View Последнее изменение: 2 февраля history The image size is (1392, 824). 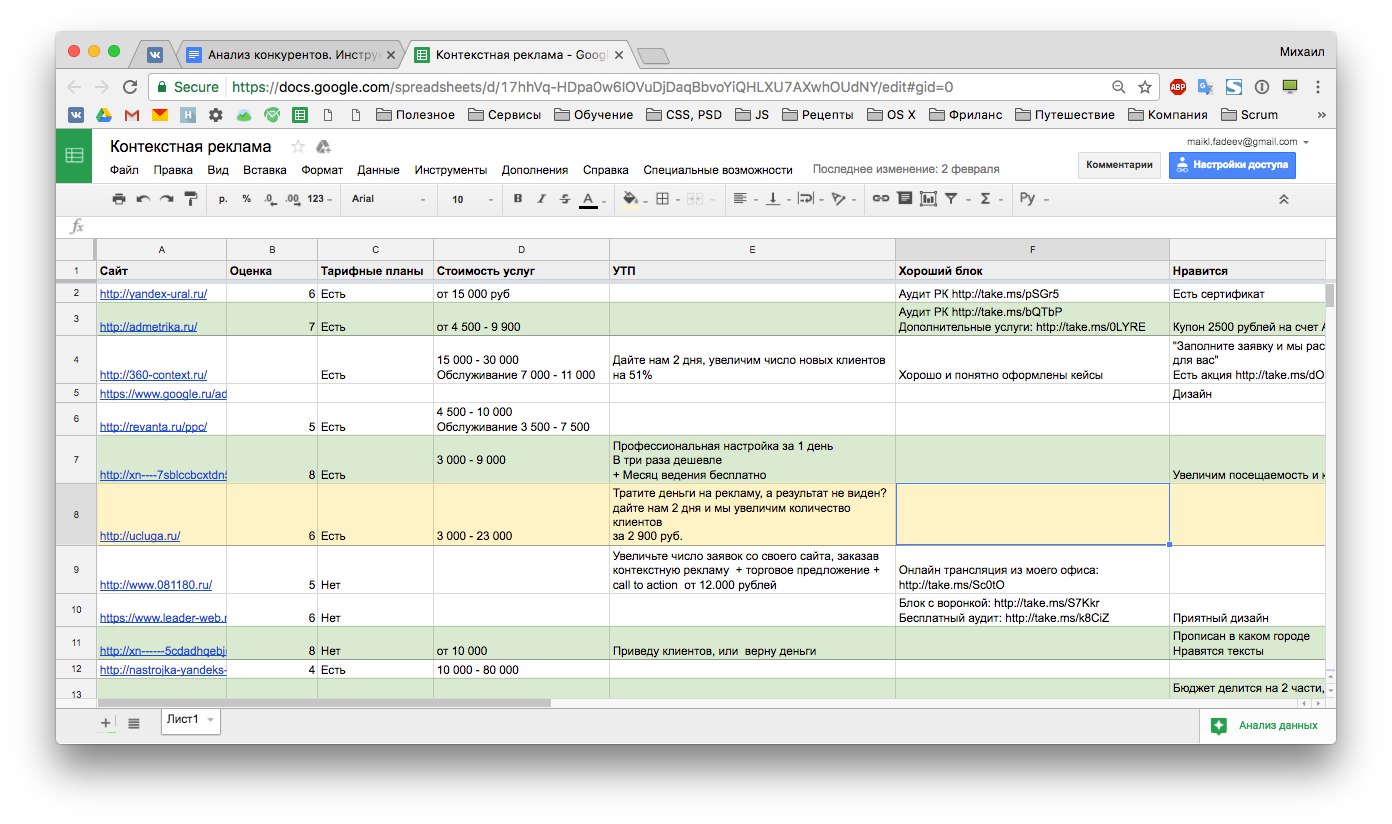click(906, 170)
